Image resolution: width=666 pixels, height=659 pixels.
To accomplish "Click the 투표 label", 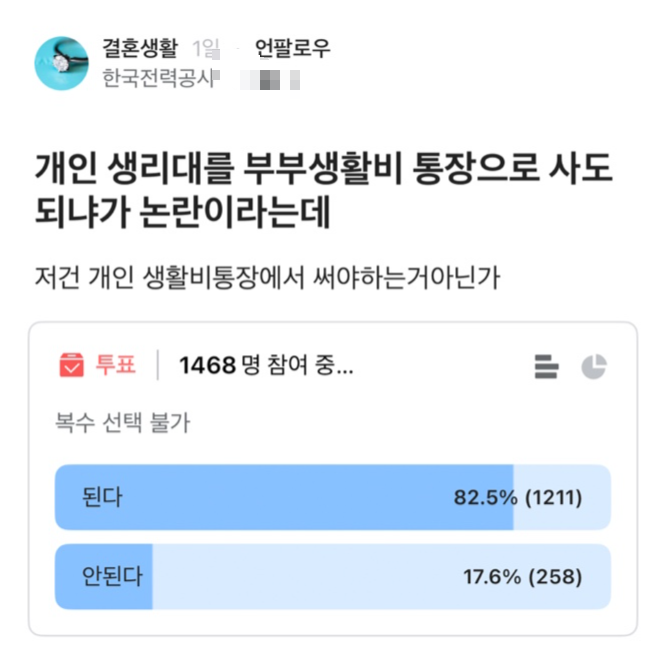I will (116, 366).
